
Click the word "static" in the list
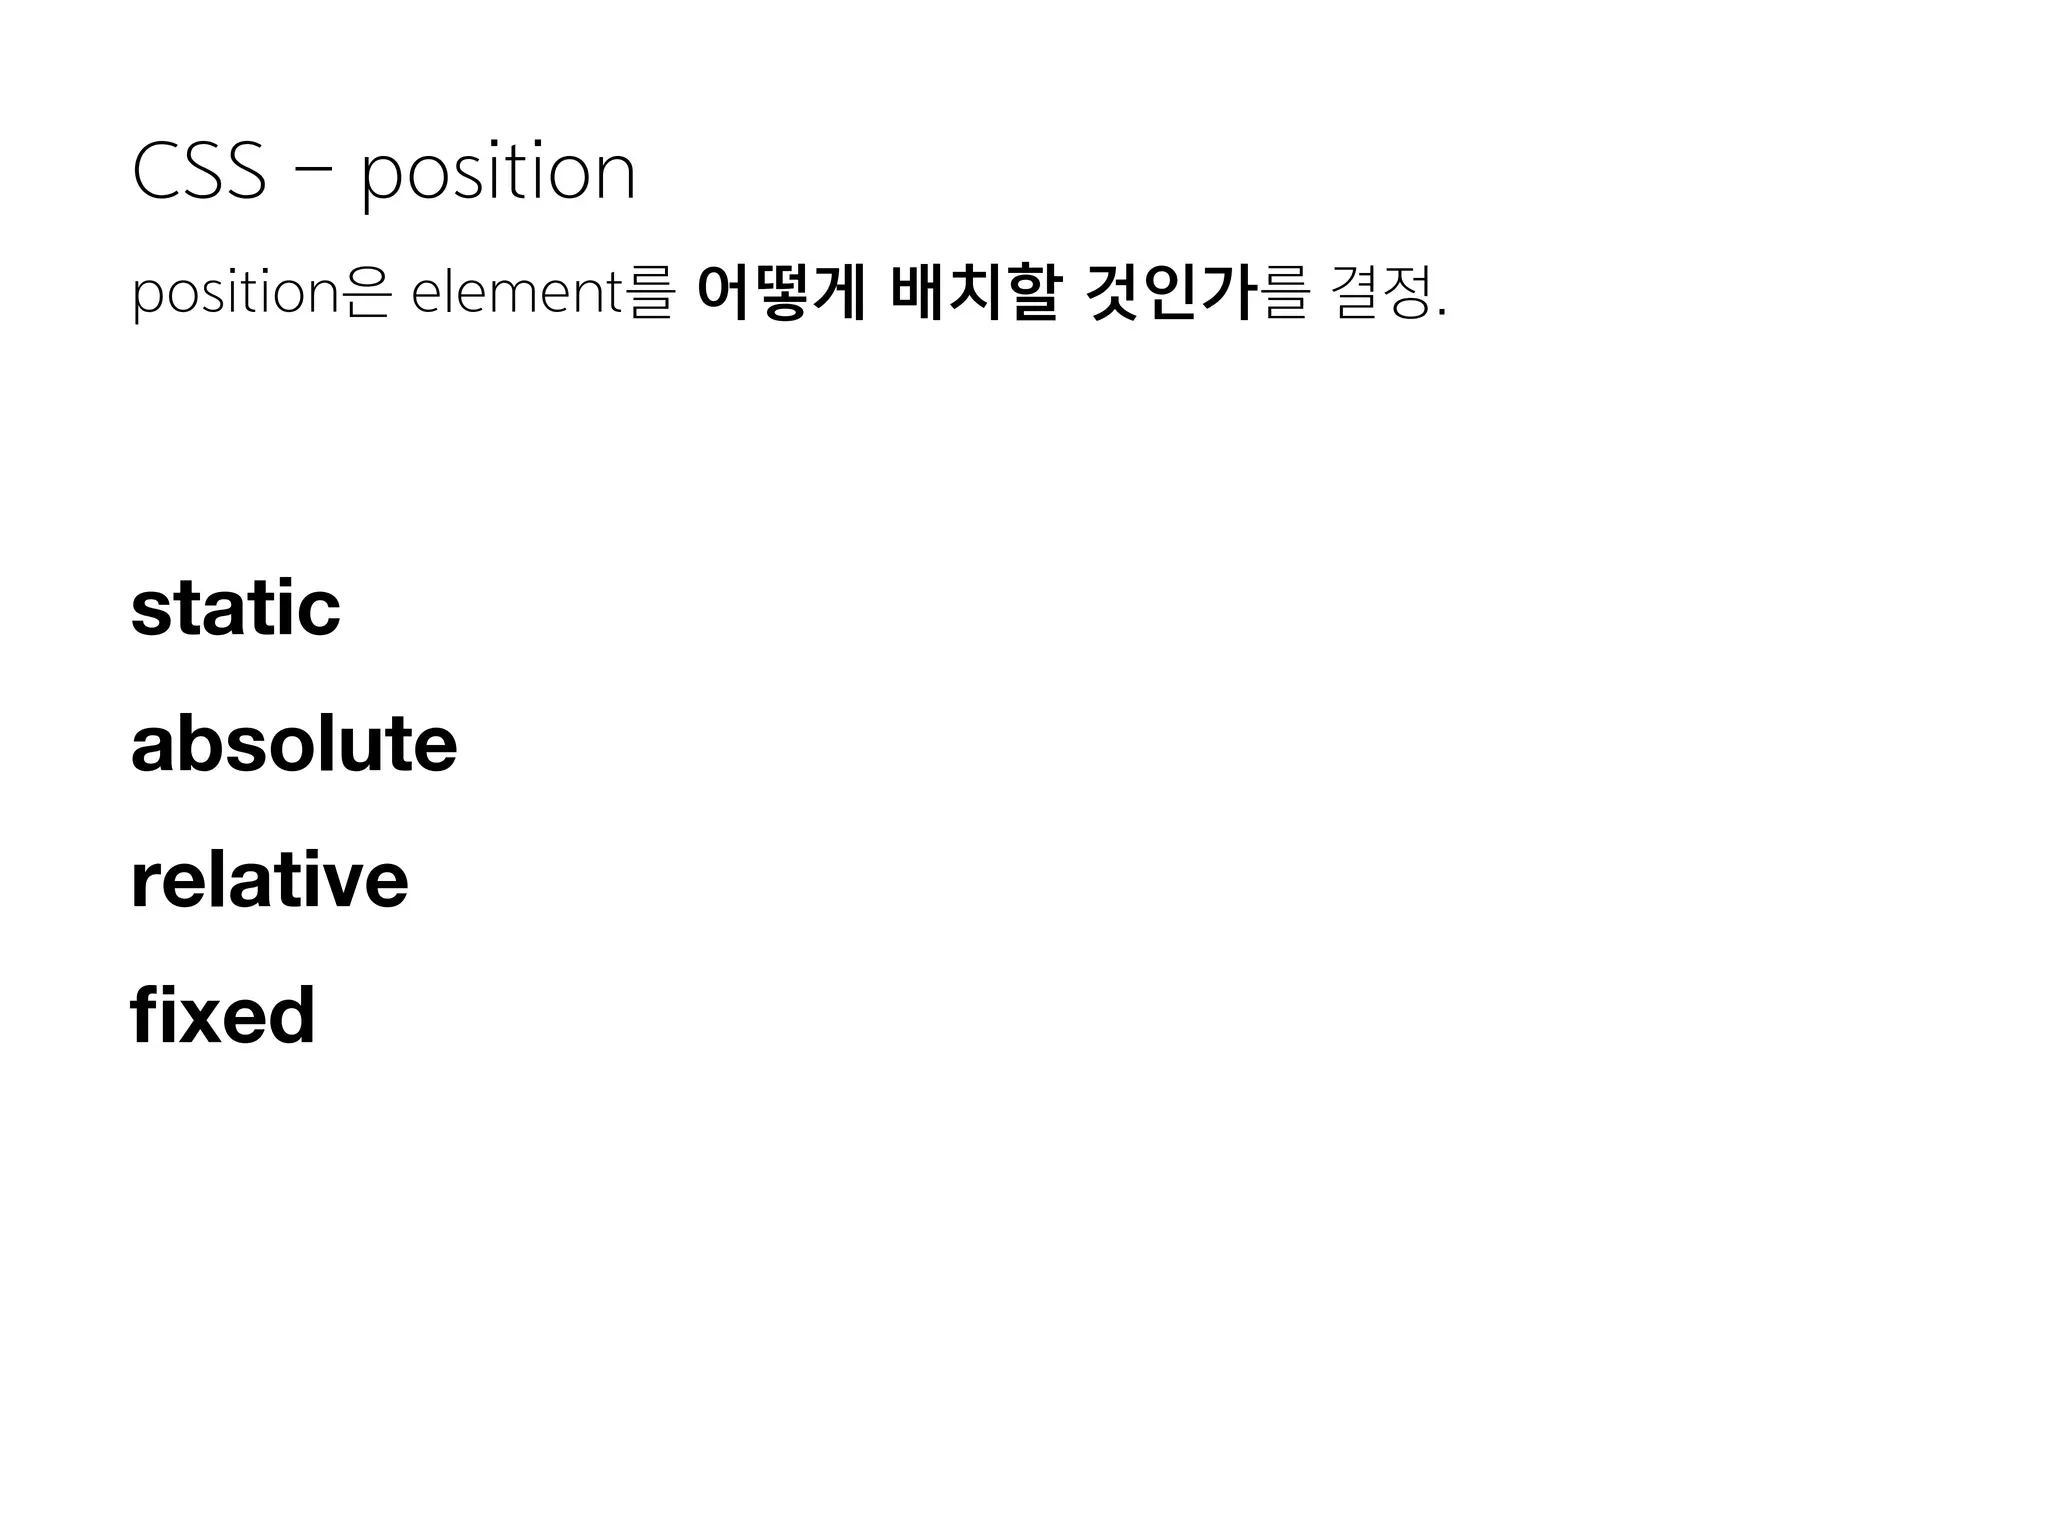(x=235, y=607)
